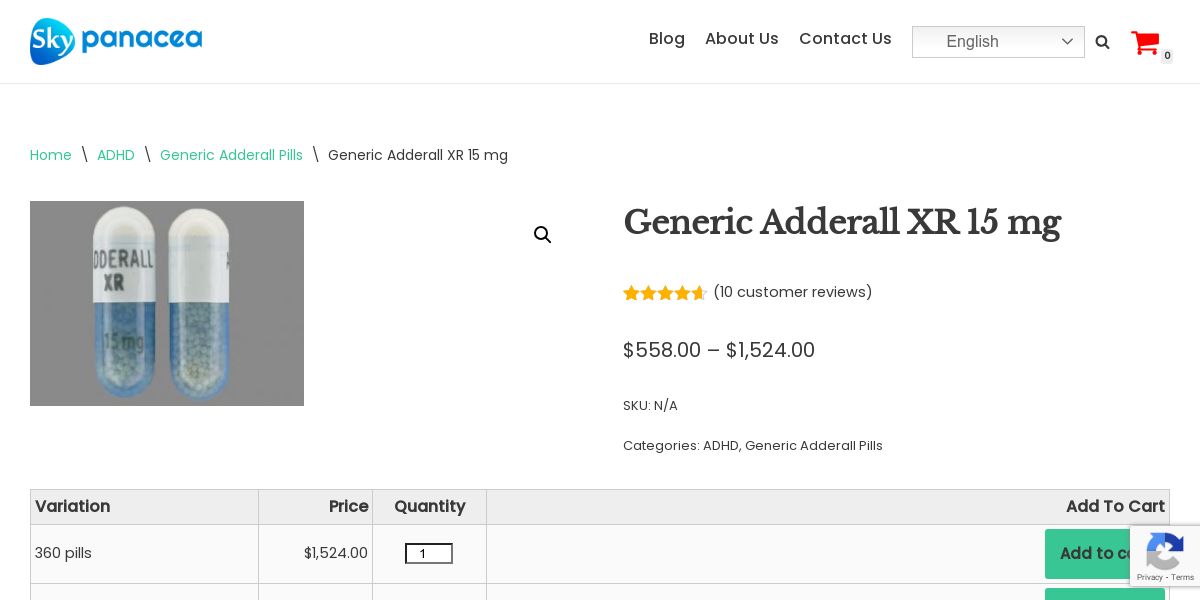Open the Blog menu item
The height and width of the screenshot is (600, 1200).
pos(667,39)
